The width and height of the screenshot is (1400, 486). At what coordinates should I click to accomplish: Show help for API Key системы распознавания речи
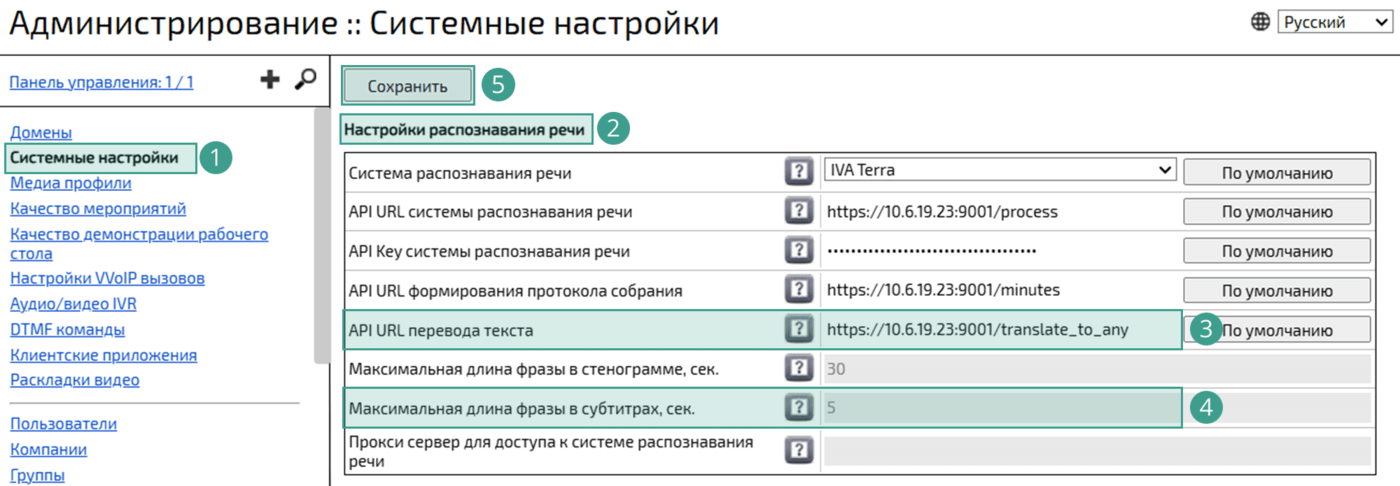pos(798,250)
